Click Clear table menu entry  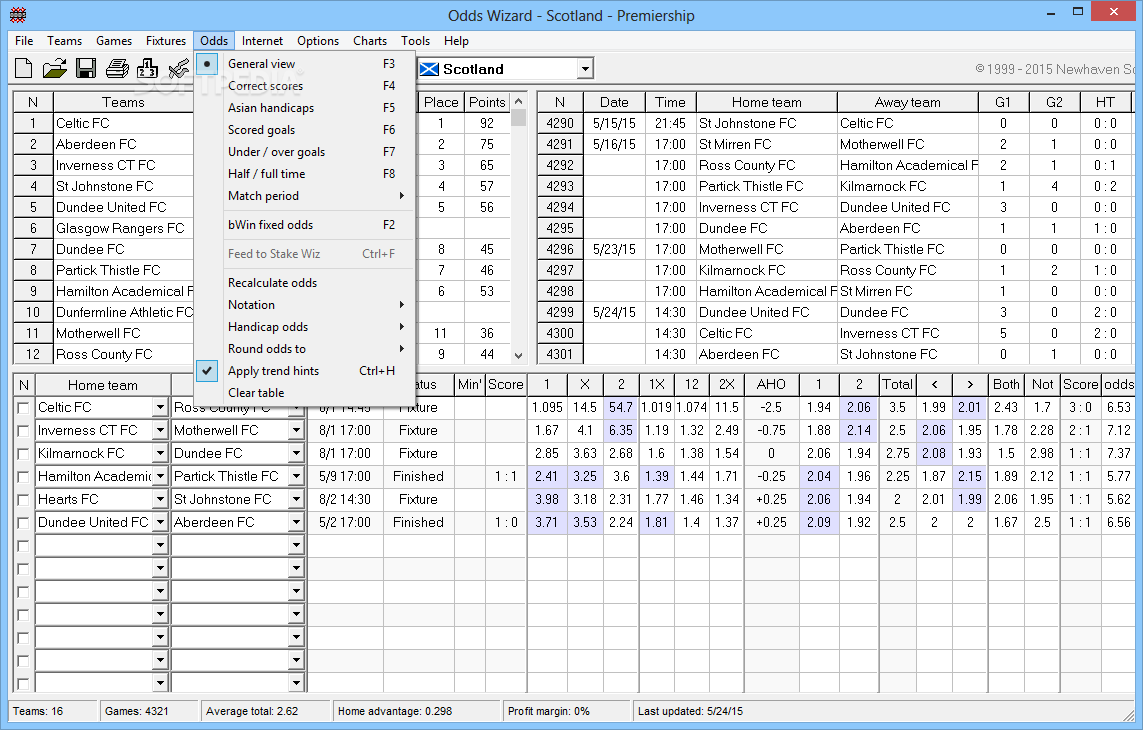tap(305, 392)
